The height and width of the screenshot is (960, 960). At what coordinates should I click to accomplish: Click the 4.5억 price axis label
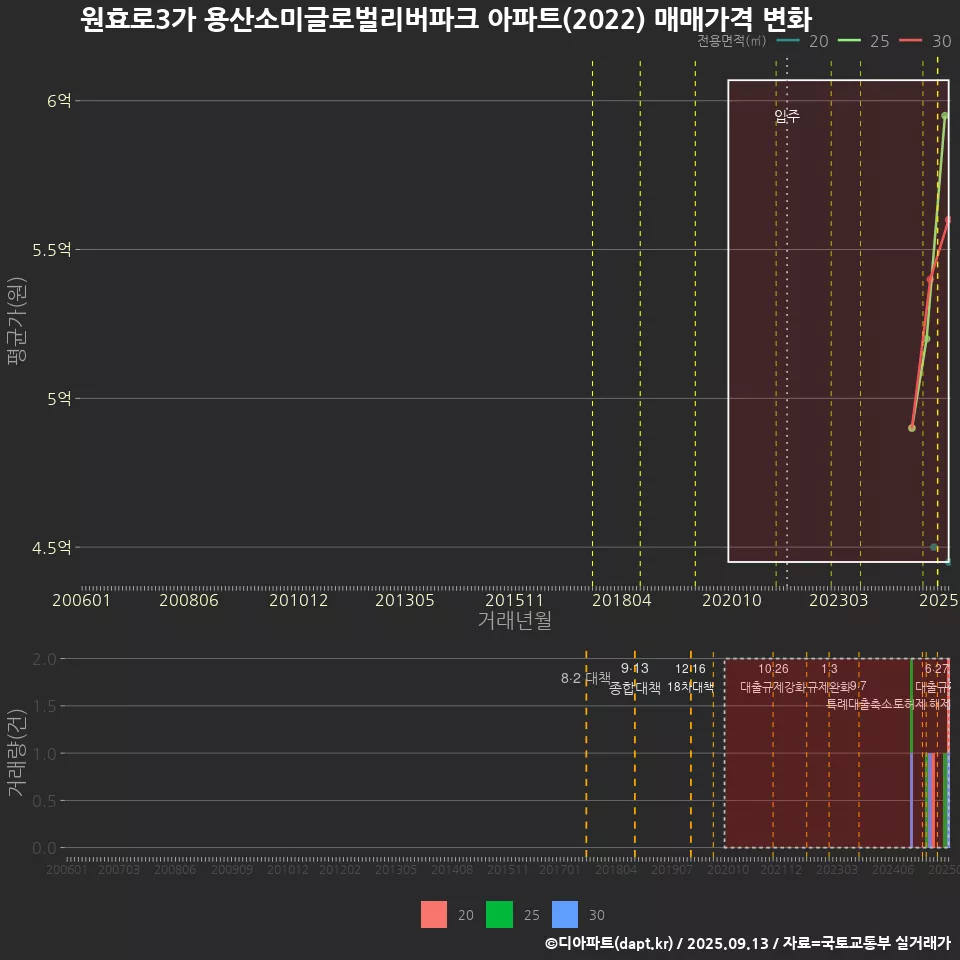point(52,547)
